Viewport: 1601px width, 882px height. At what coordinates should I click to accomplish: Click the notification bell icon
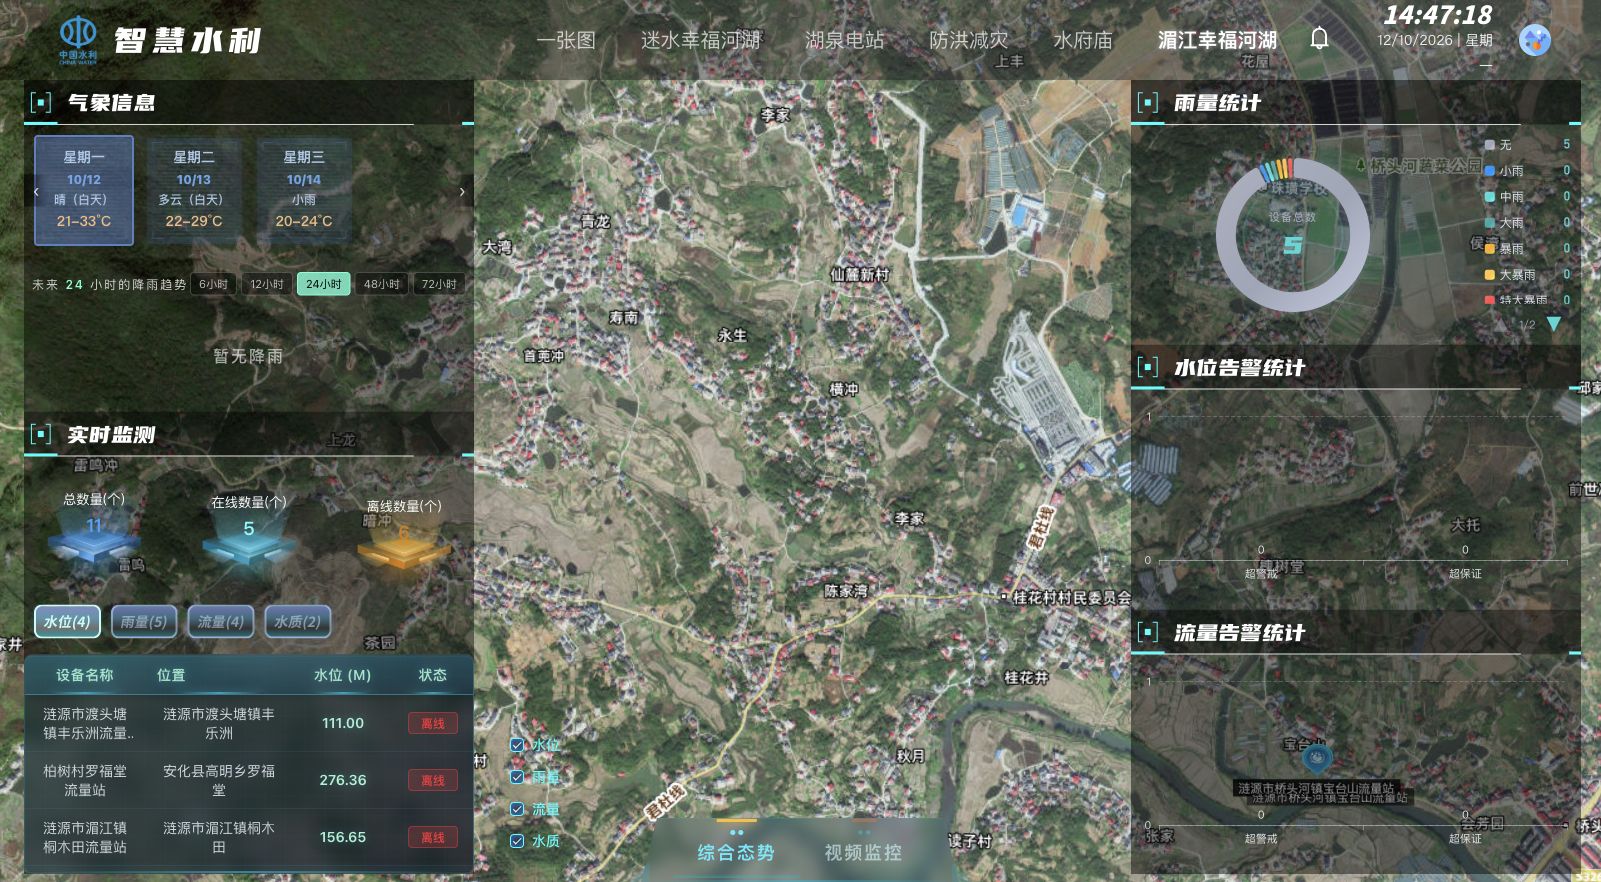coord(1320,38)
